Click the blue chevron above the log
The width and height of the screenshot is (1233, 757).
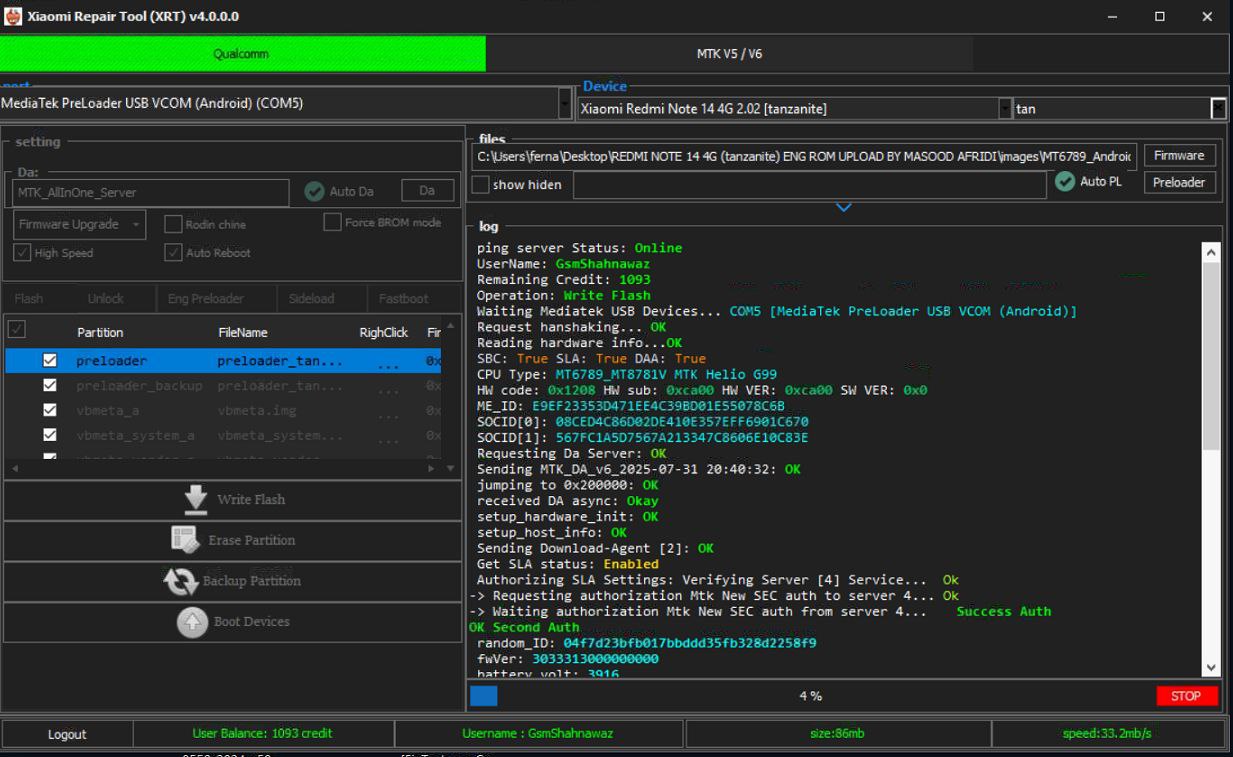pos(843,207)
